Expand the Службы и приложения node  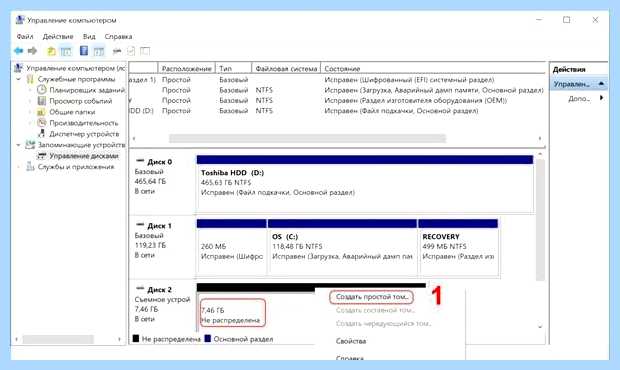[x=18, y=167]
